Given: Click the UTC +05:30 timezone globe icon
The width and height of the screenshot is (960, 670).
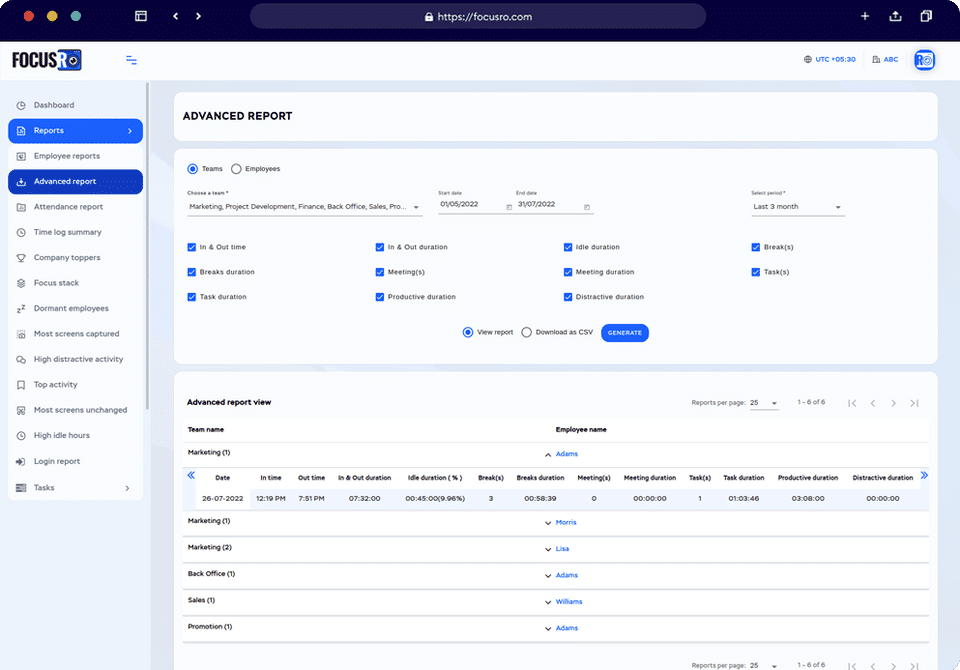Looking at the screenshot, I should tap(808, 59).
